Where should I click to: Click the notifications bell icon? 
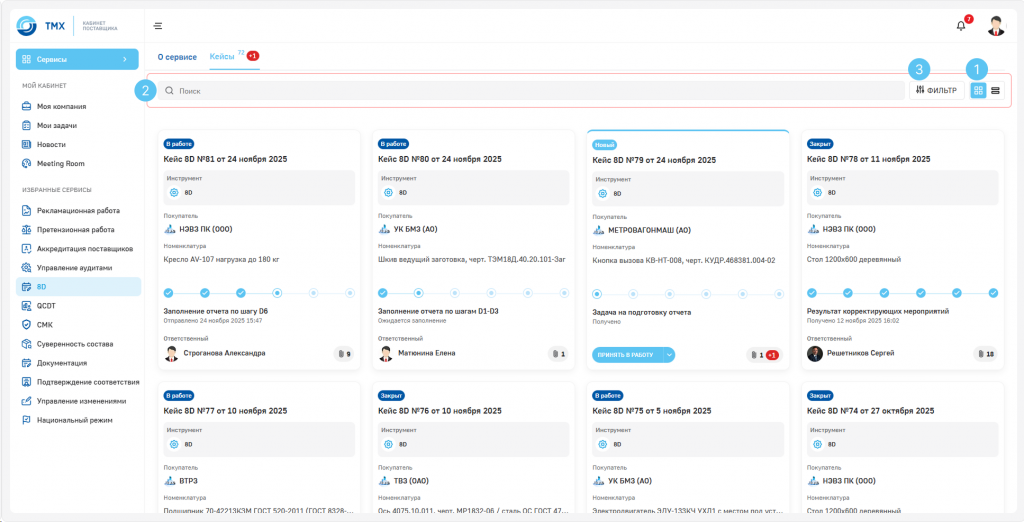click(x=961, y=26)
